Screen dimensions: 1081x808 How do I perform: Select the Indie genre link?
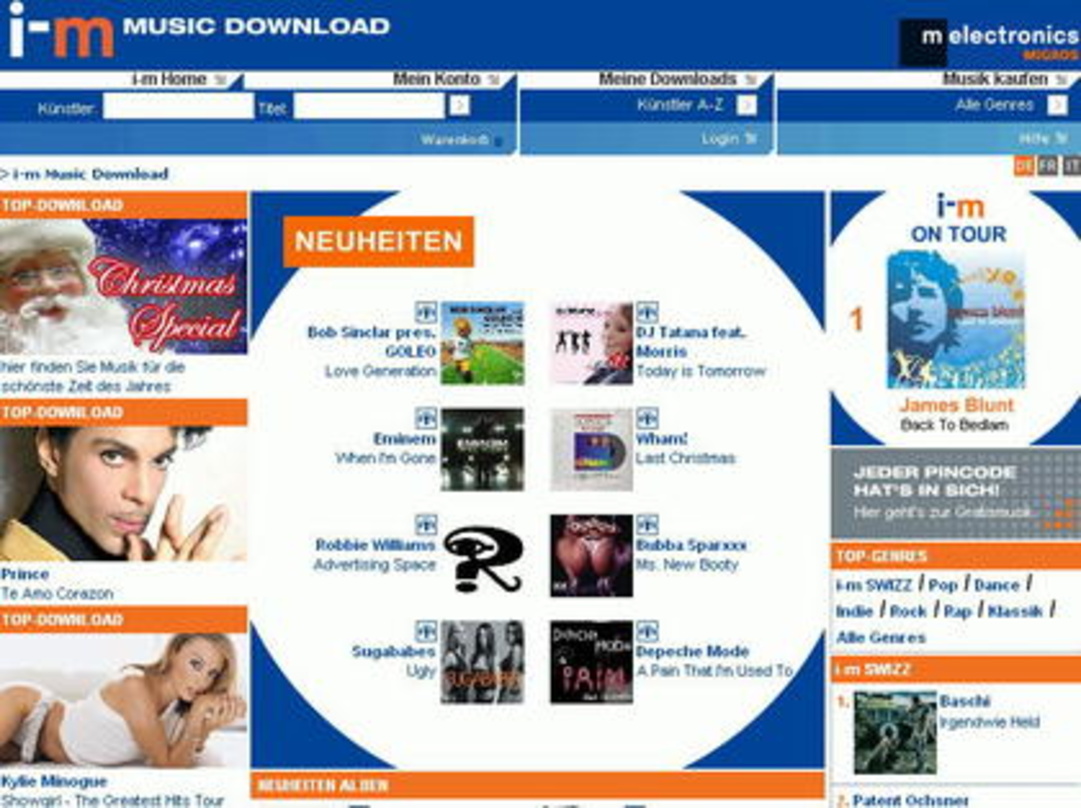click(855, 612)
